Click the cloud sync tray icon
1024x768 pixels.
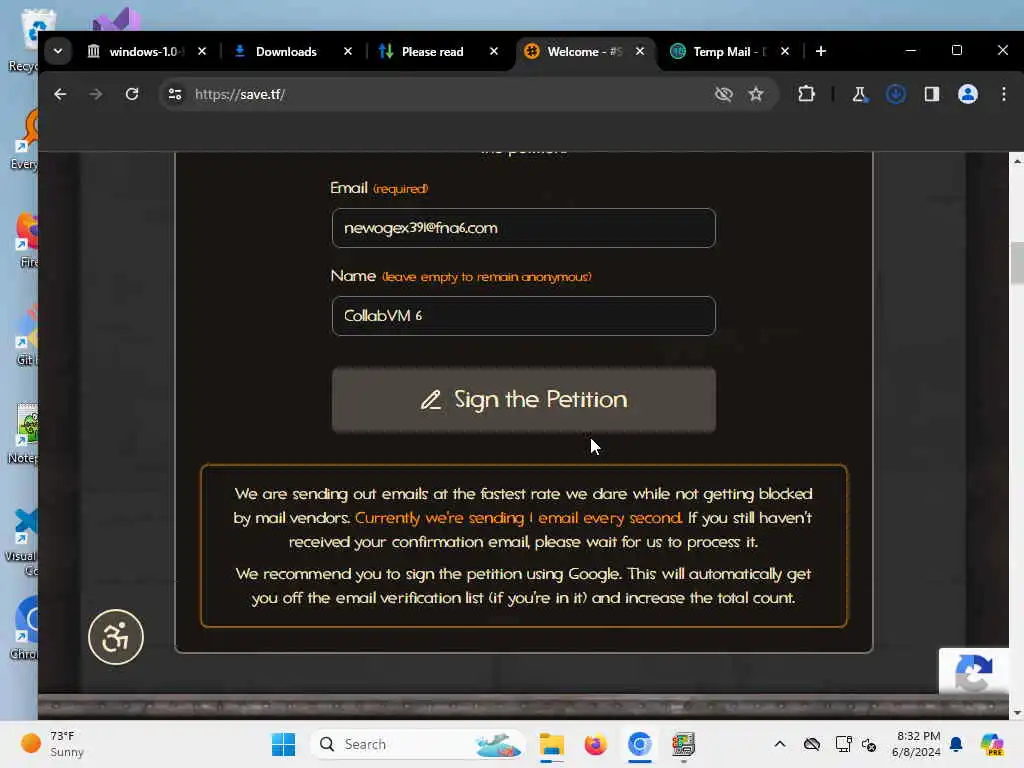(812, 744)
